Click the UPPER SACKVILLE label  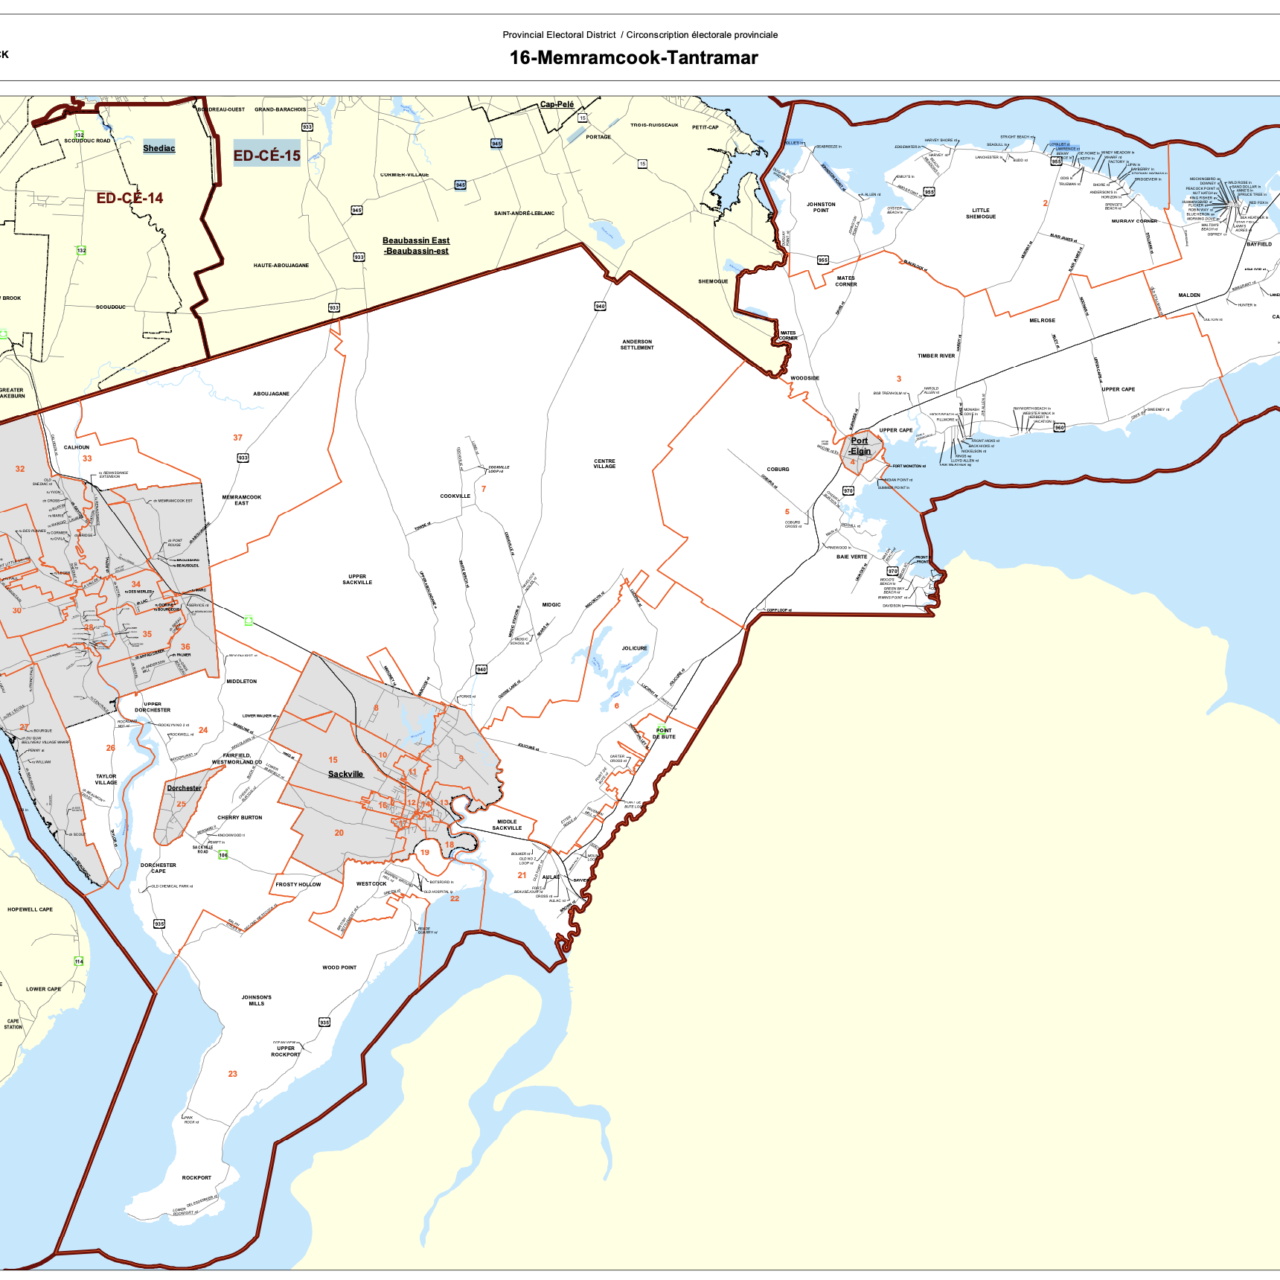tap(357, 579)
